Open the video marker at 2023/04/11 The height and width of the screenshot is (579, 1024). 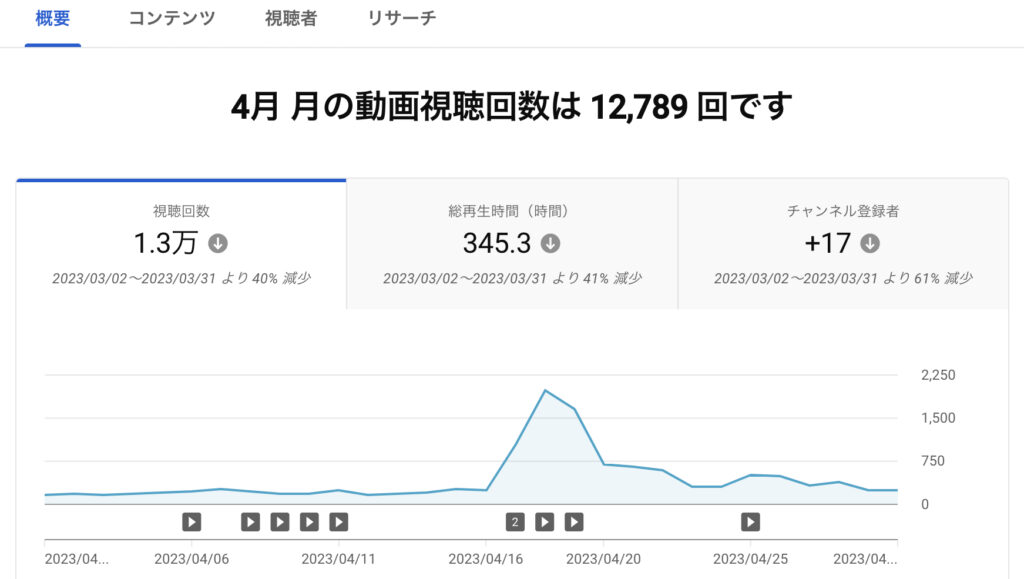(x=339, y=521)
